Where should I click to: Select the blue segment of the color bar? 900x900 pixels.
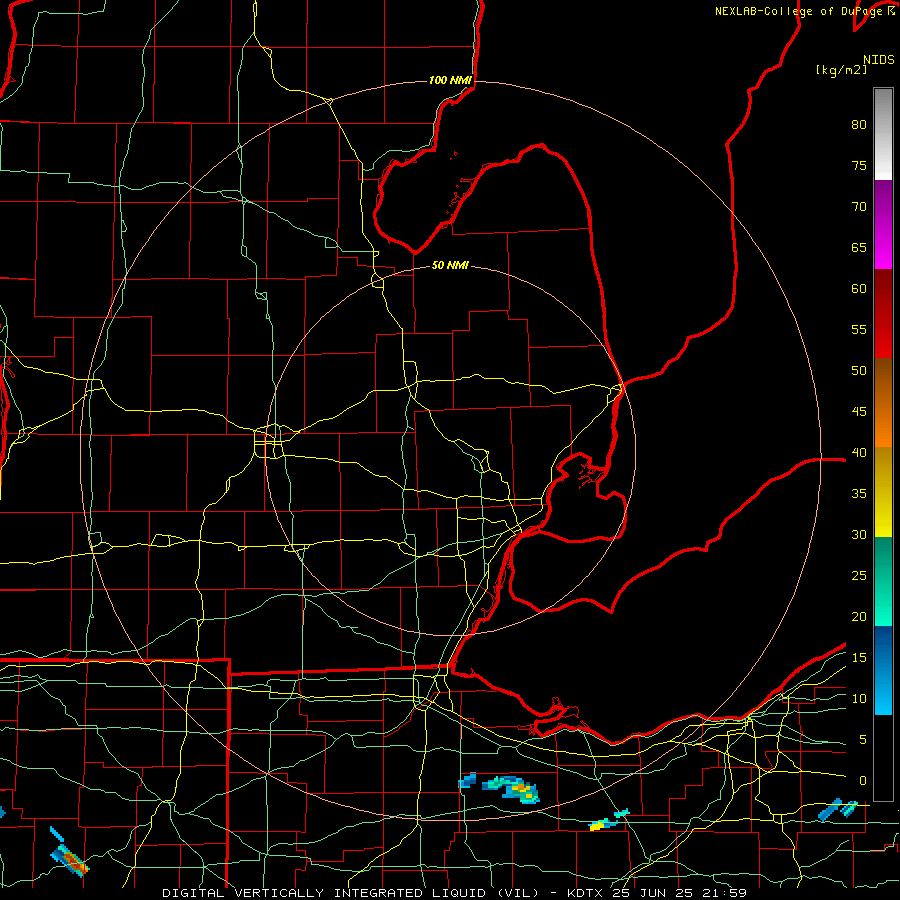(883, 670)
